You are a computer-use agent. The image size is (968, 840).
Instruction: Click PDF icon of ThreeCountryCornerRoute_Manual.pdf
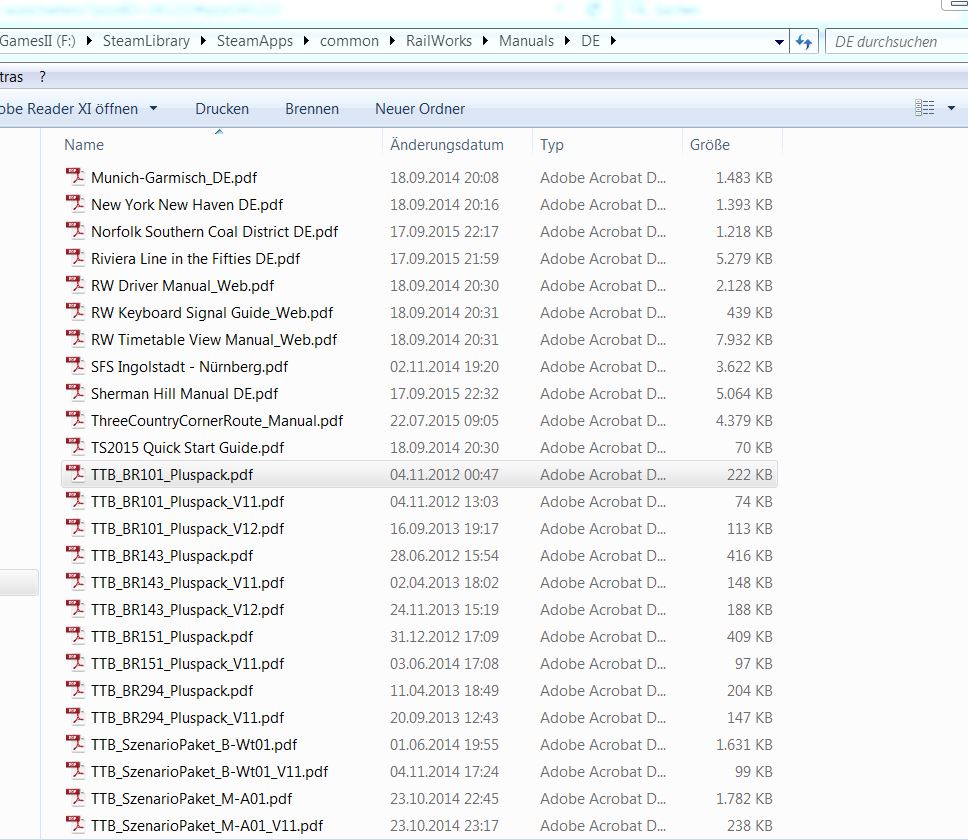(x=75, y=420)
